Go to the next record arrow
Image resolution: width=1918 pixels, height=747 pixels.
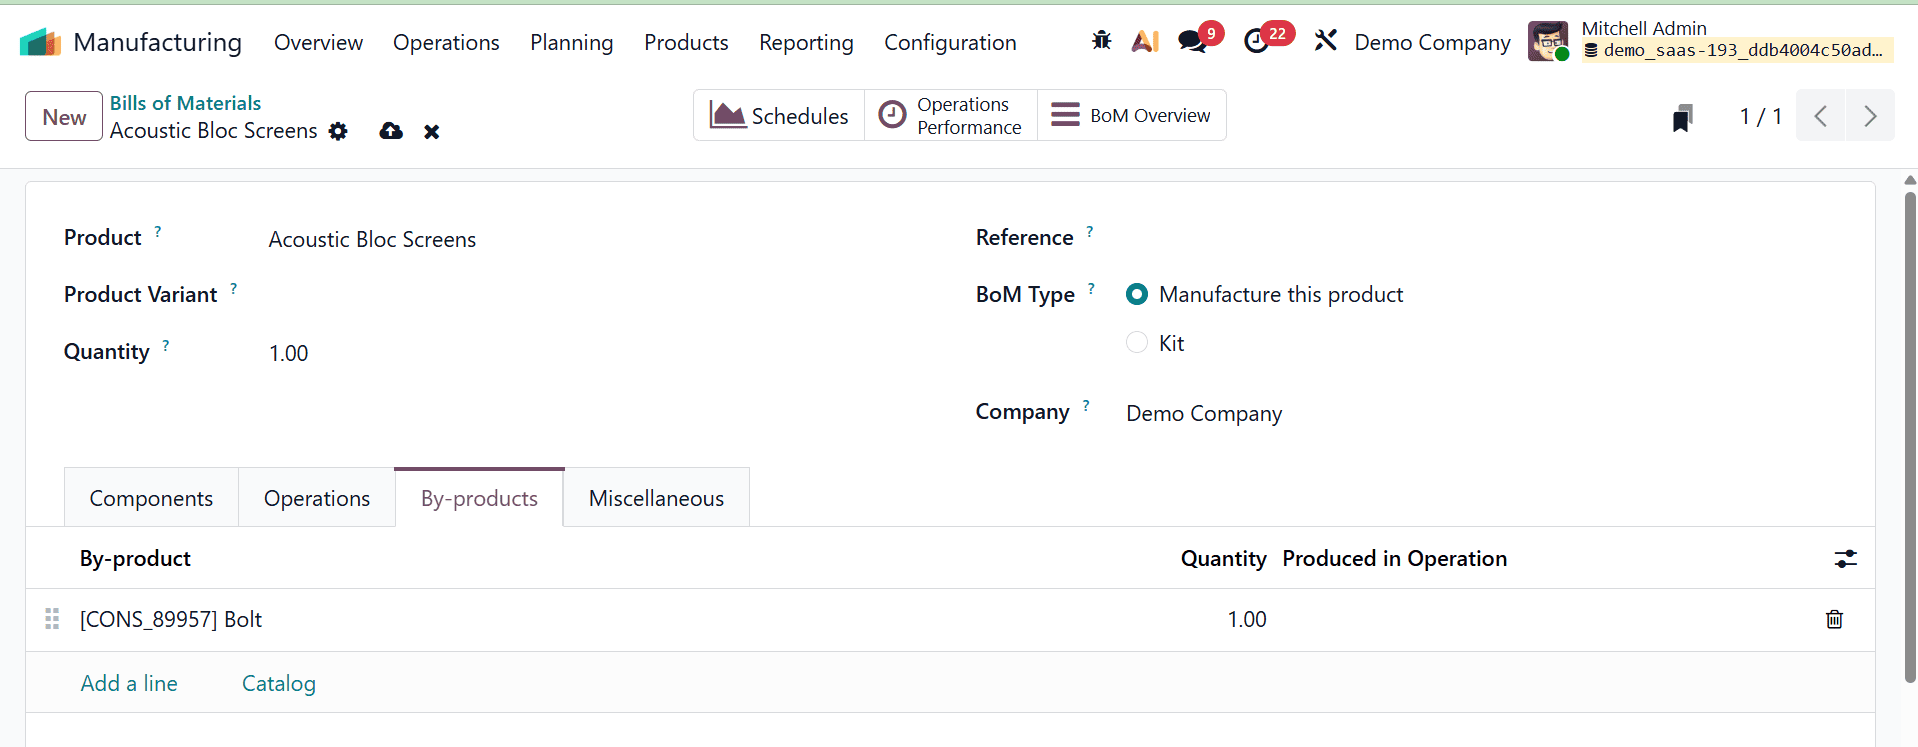(1870, 115)
